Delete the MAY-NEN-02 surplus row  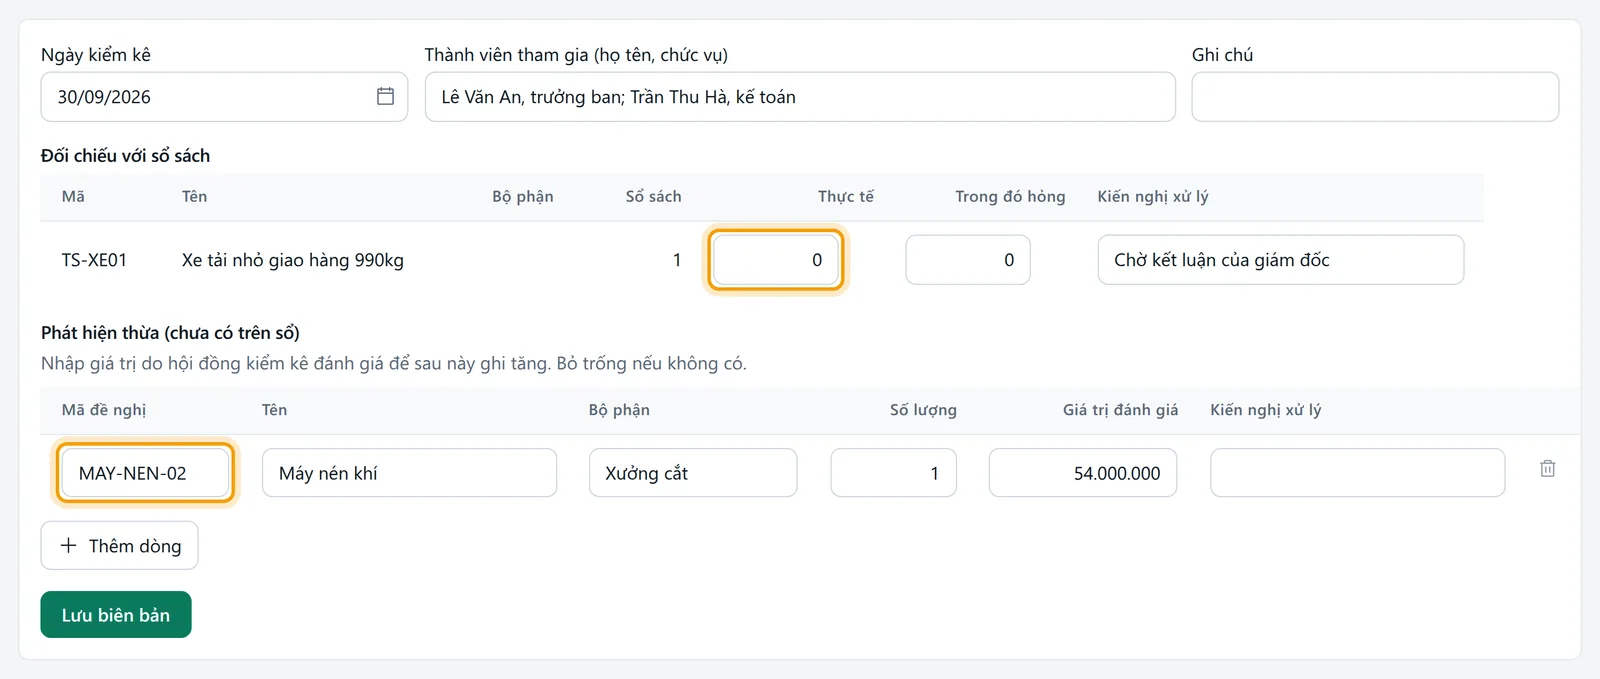coord(1547,468)
